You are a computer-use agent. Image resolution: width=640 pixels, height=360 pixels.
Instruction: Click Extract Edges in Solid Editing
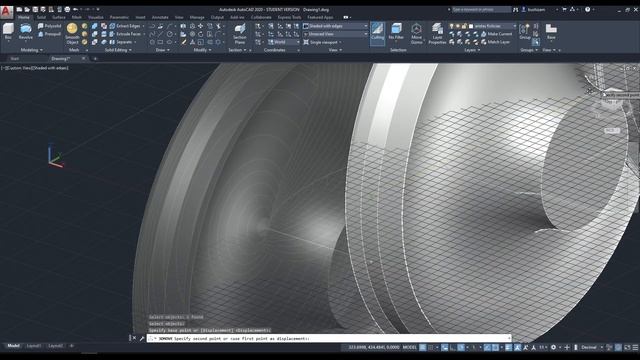[x=126, y=26]
